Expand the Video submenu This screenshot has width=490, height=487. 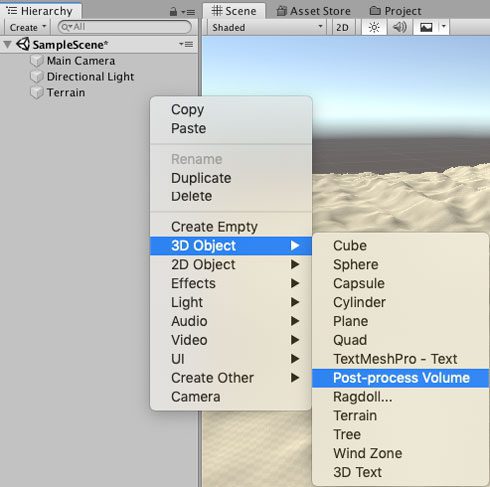coord(231,340)
